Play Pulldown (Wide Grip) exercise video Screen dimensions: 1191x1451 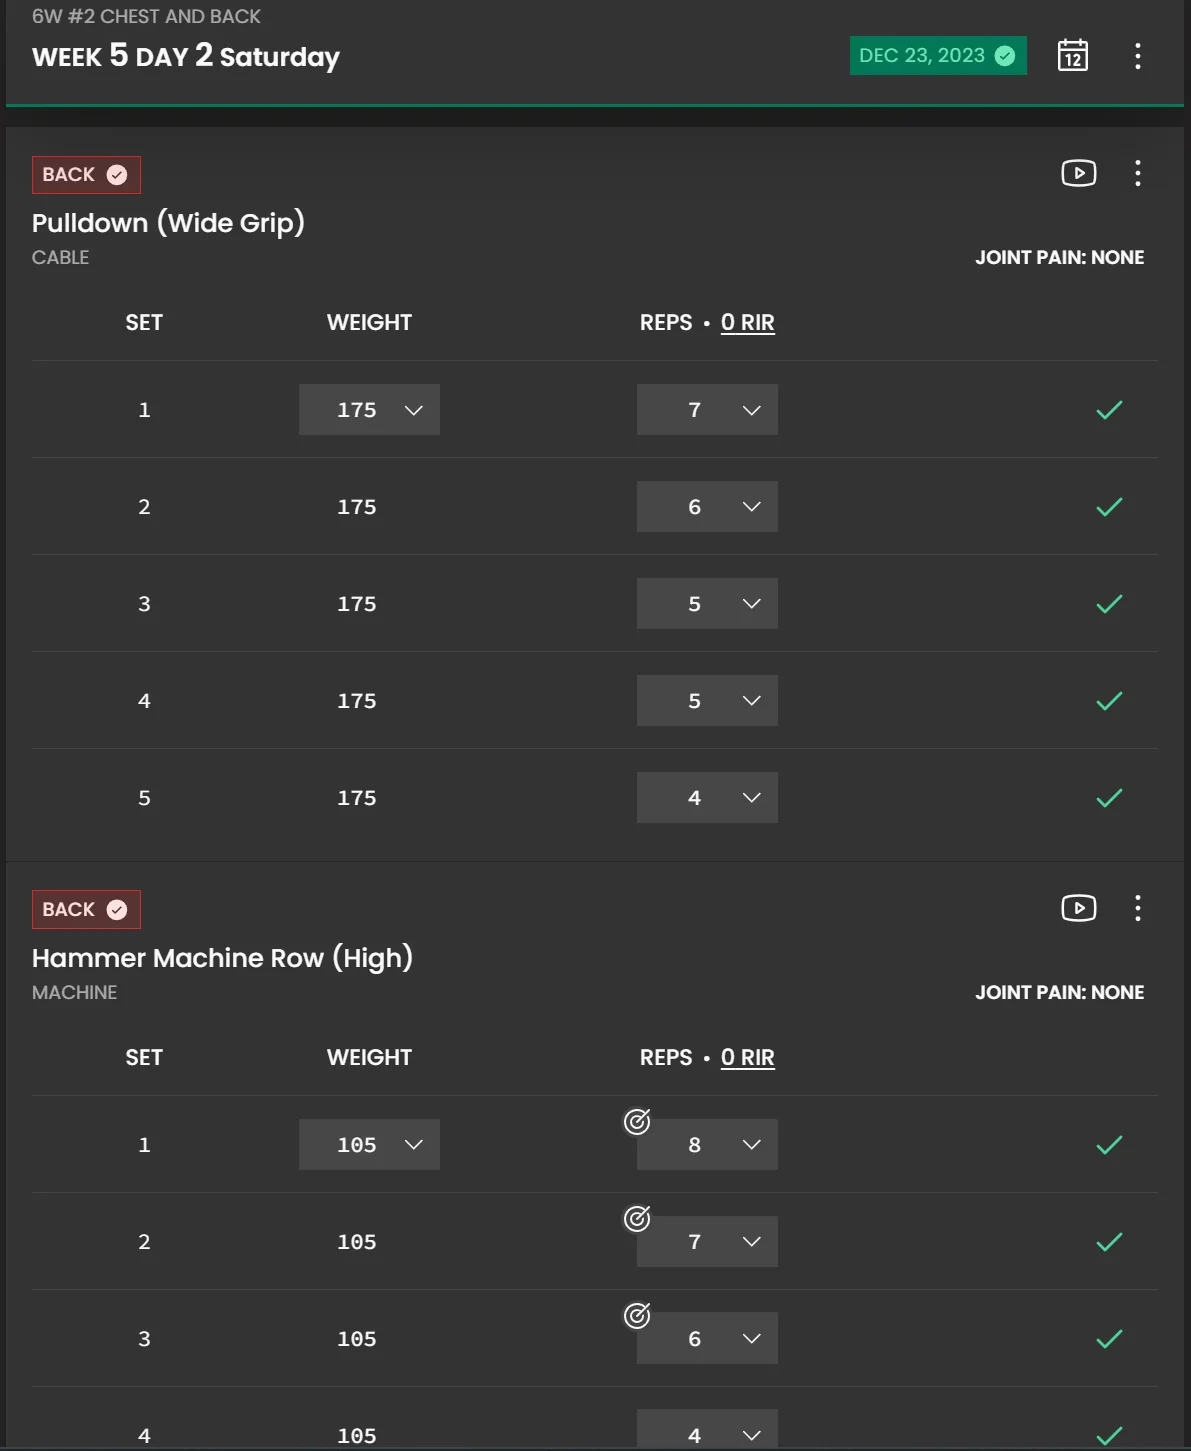pyautogui.click(x=1079, y=173)
